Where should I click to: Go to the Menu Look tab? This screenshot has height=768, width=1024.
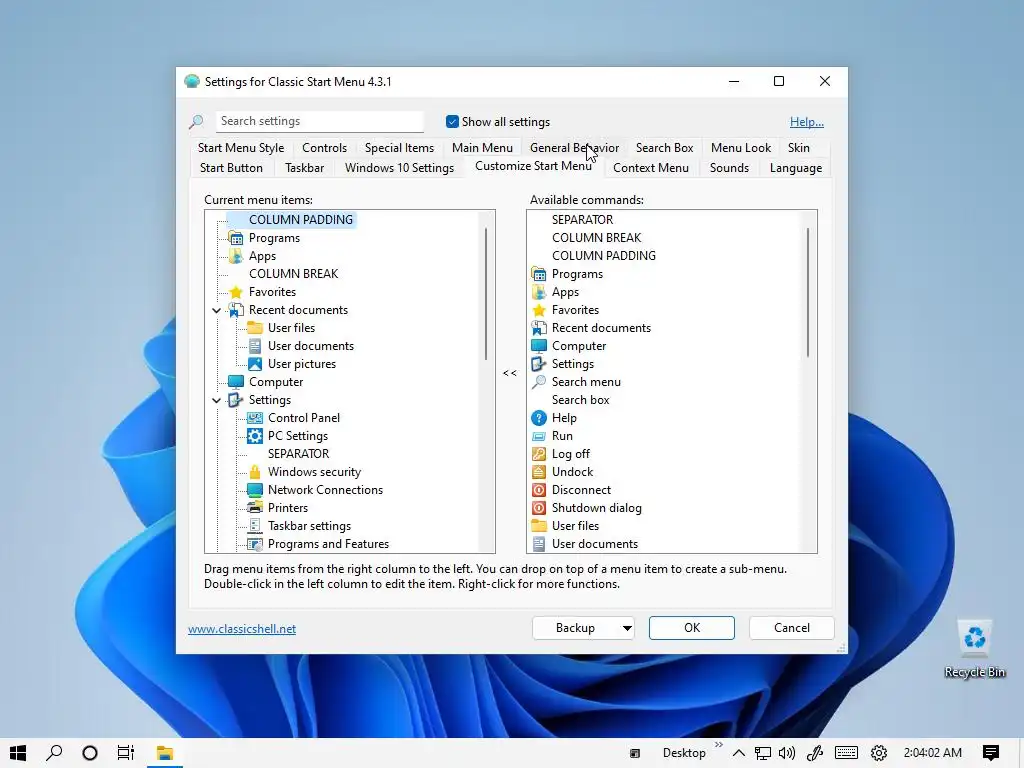741,148
